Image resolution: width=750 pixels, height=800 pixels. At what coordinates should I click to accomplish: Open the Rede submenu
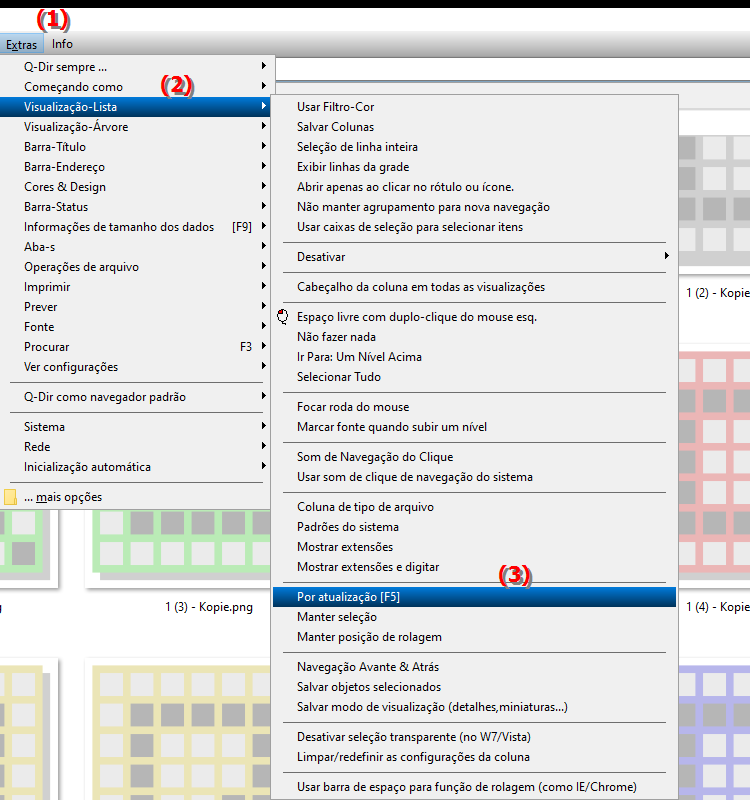(x=135, y=447)
